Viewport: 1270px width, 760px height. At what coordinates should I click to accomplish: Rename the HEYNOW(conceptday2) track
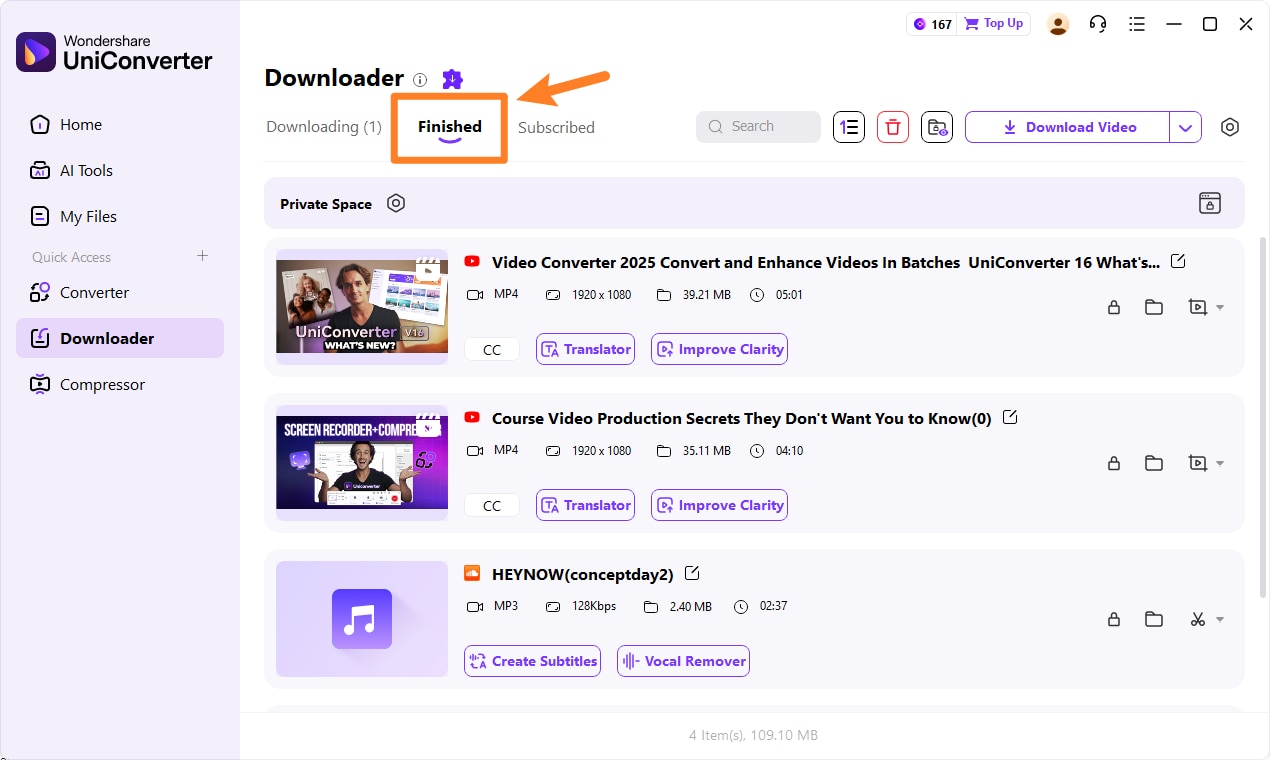tap(692, 573)
